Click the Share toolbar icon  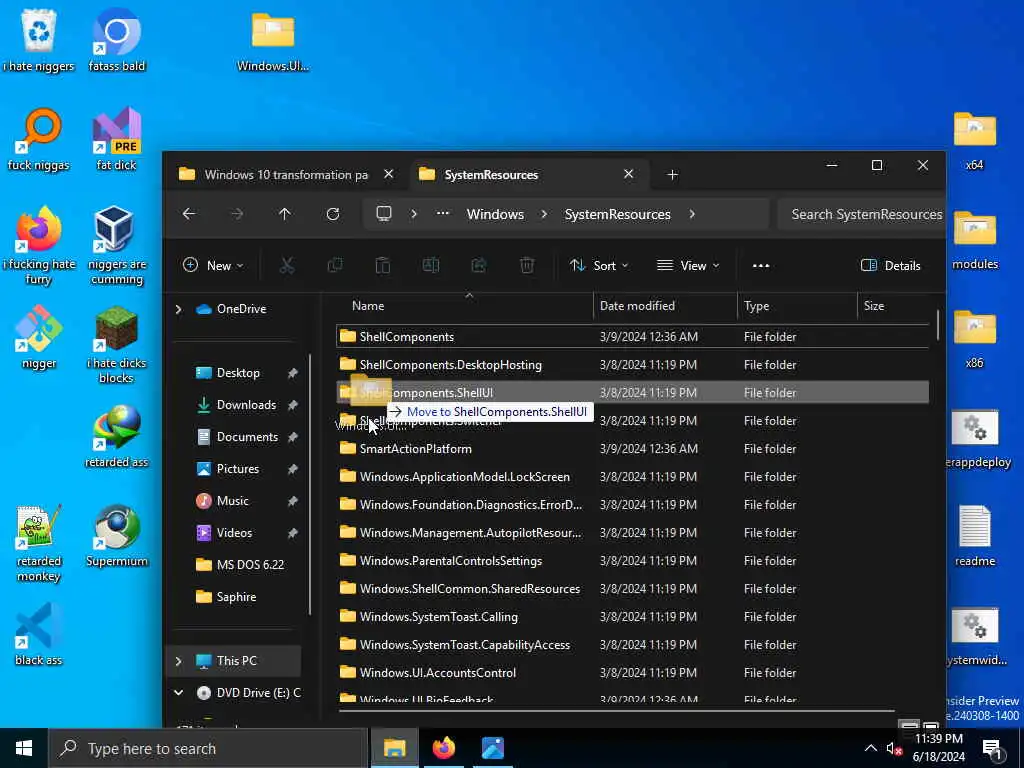click(x=479, y=265)
